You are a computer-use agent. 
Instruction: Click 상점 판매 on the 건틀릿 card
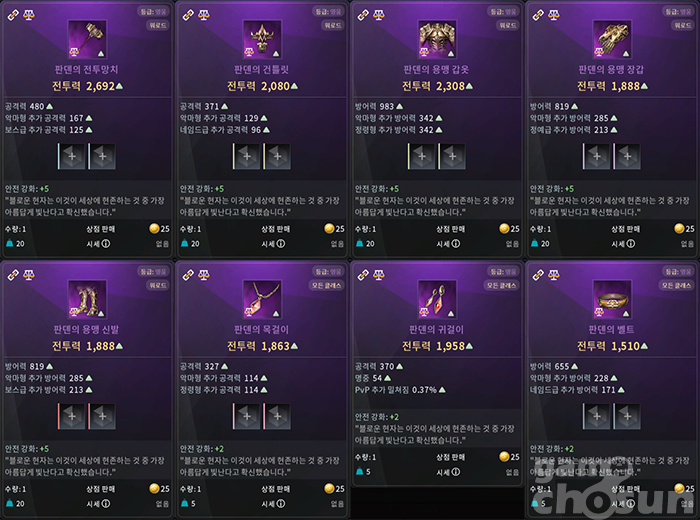[275, 229]
